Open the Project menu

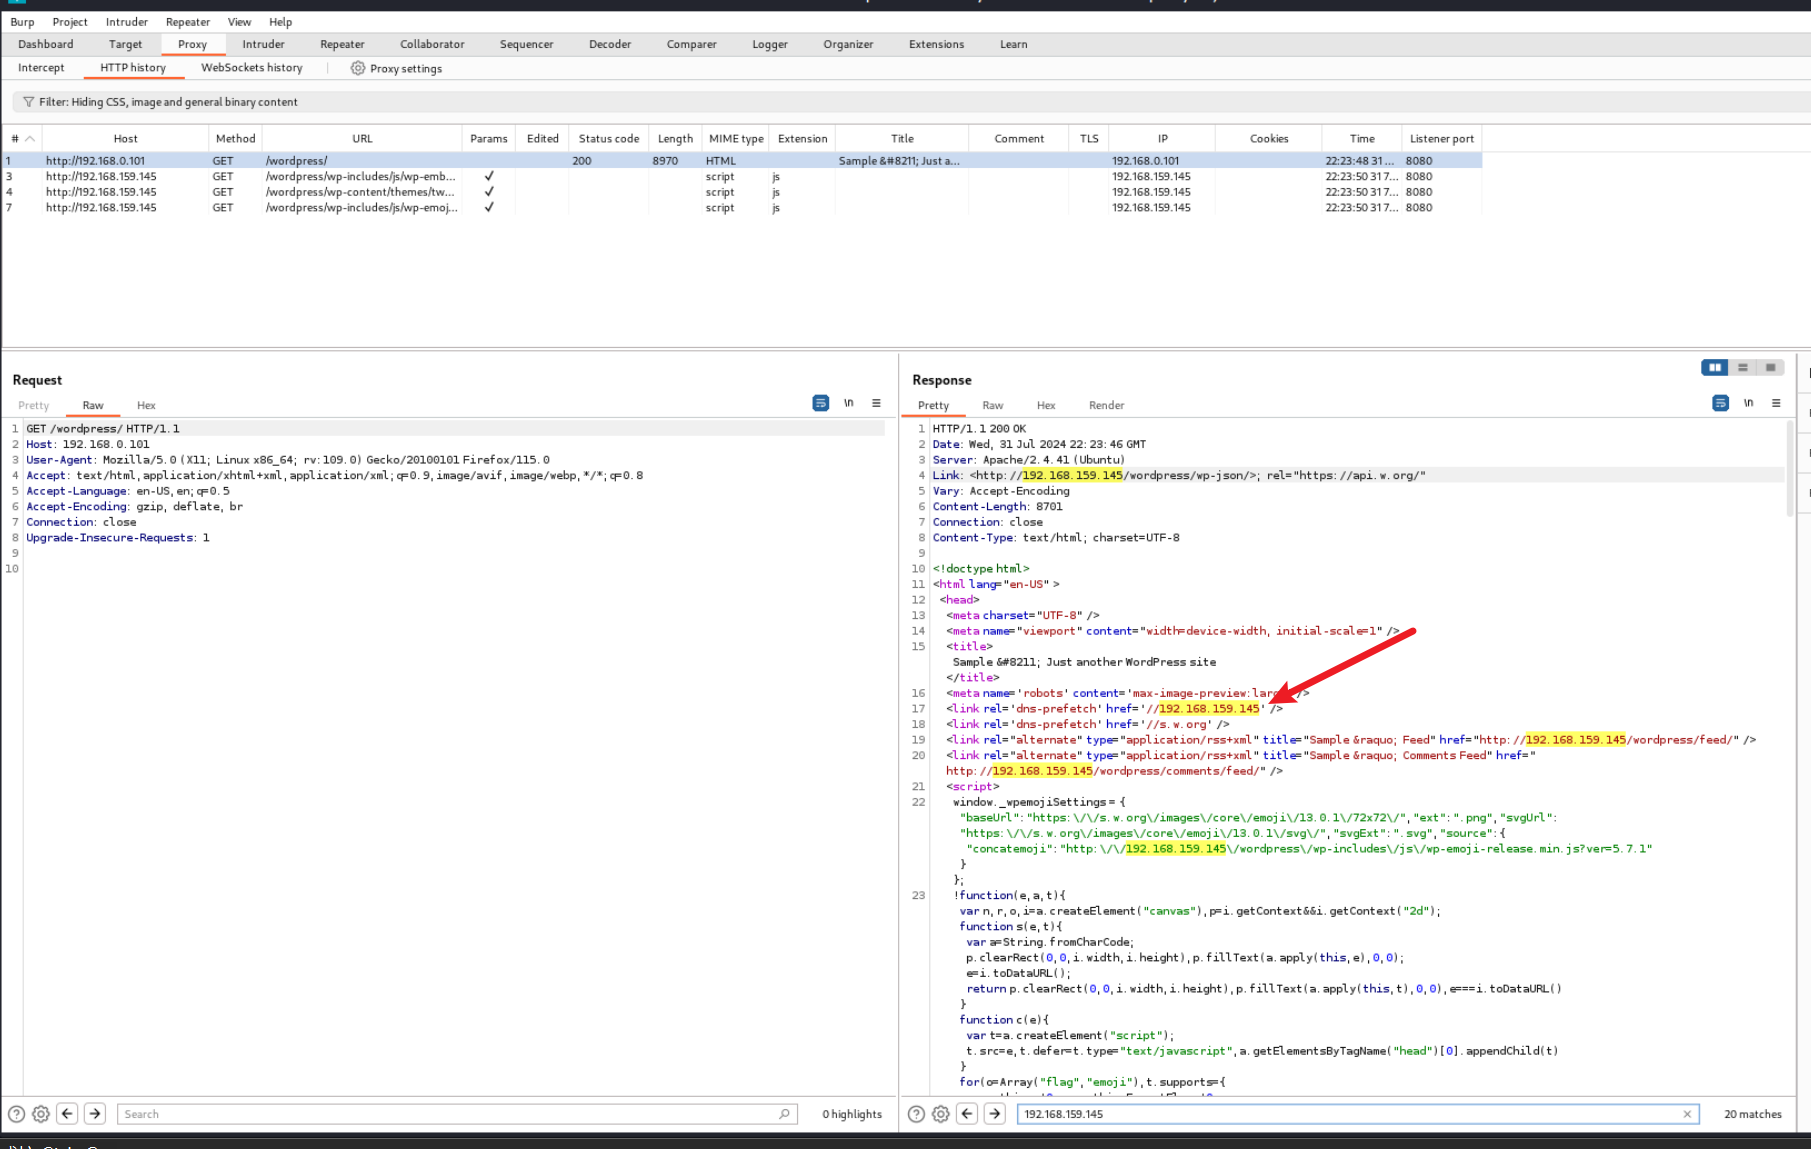pyautogui.click(x=70, y=22)
